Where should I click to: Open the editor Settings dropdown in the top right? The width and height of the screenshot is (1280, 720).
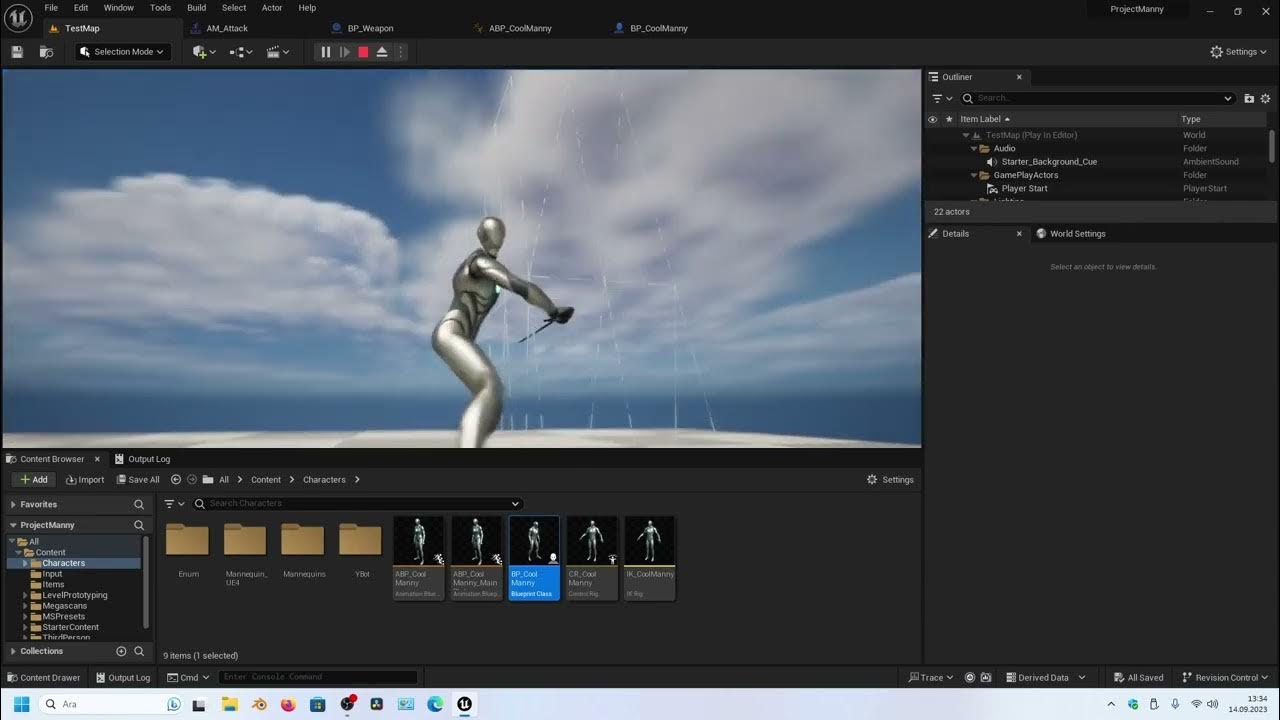click(x=1239, y=52)
